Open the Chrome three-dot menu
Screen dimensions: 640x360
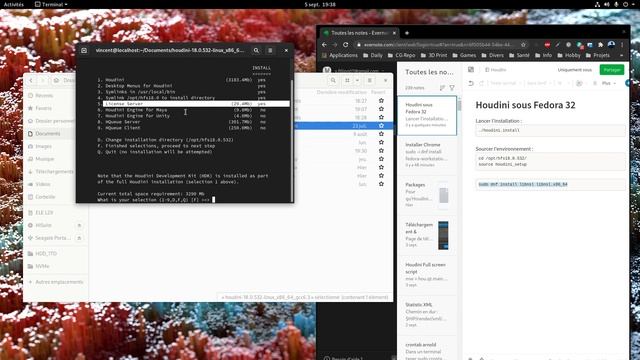click(x=622, y=44)
